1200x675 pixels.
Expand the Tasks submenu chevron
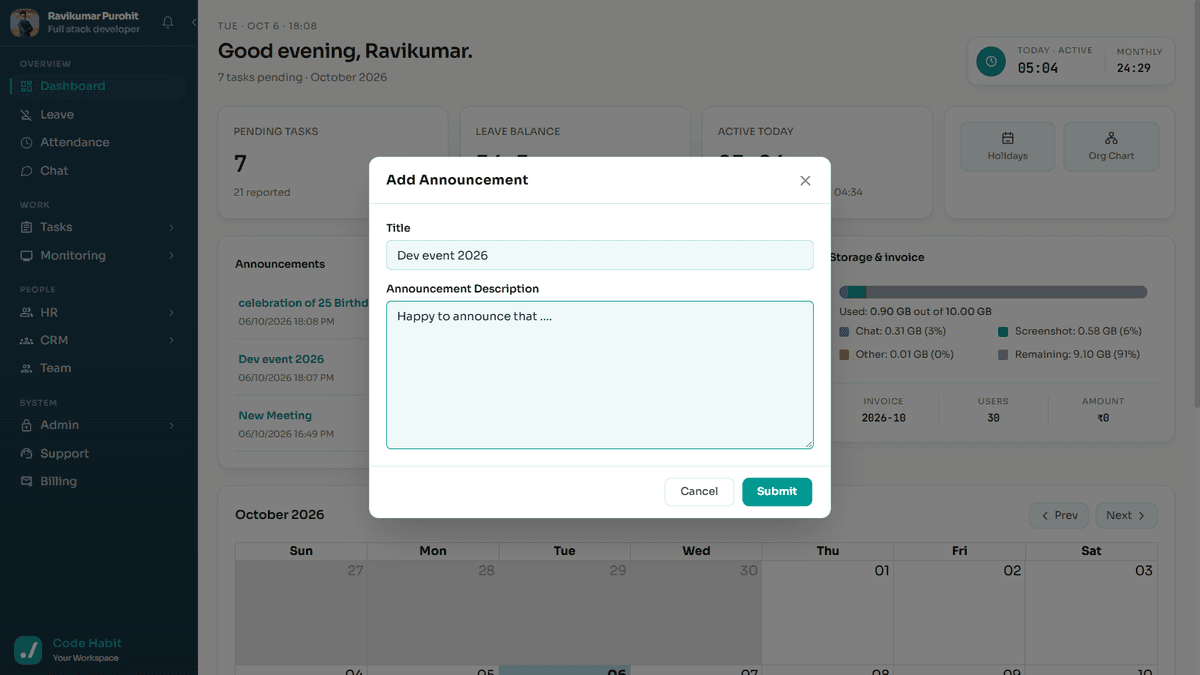point(172,228)
